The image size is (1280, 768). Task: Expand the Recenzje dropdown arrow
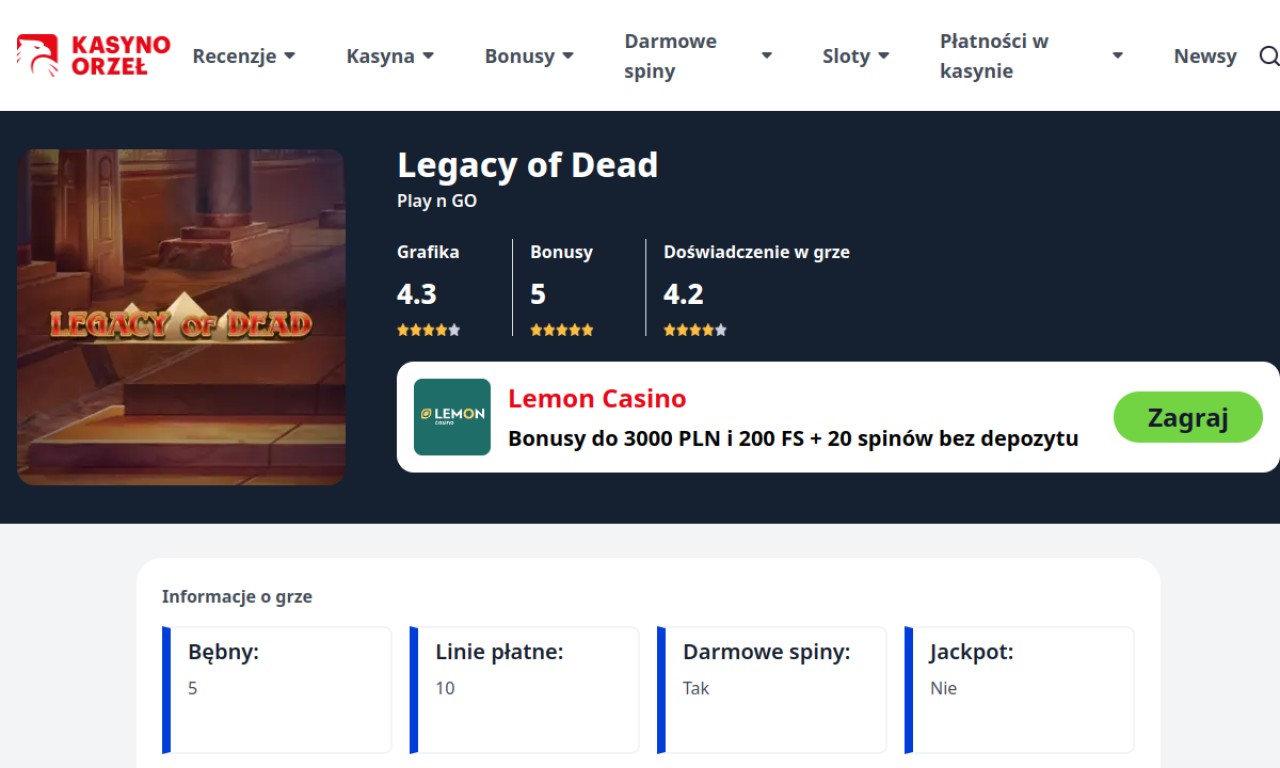(x=290, y=56)
